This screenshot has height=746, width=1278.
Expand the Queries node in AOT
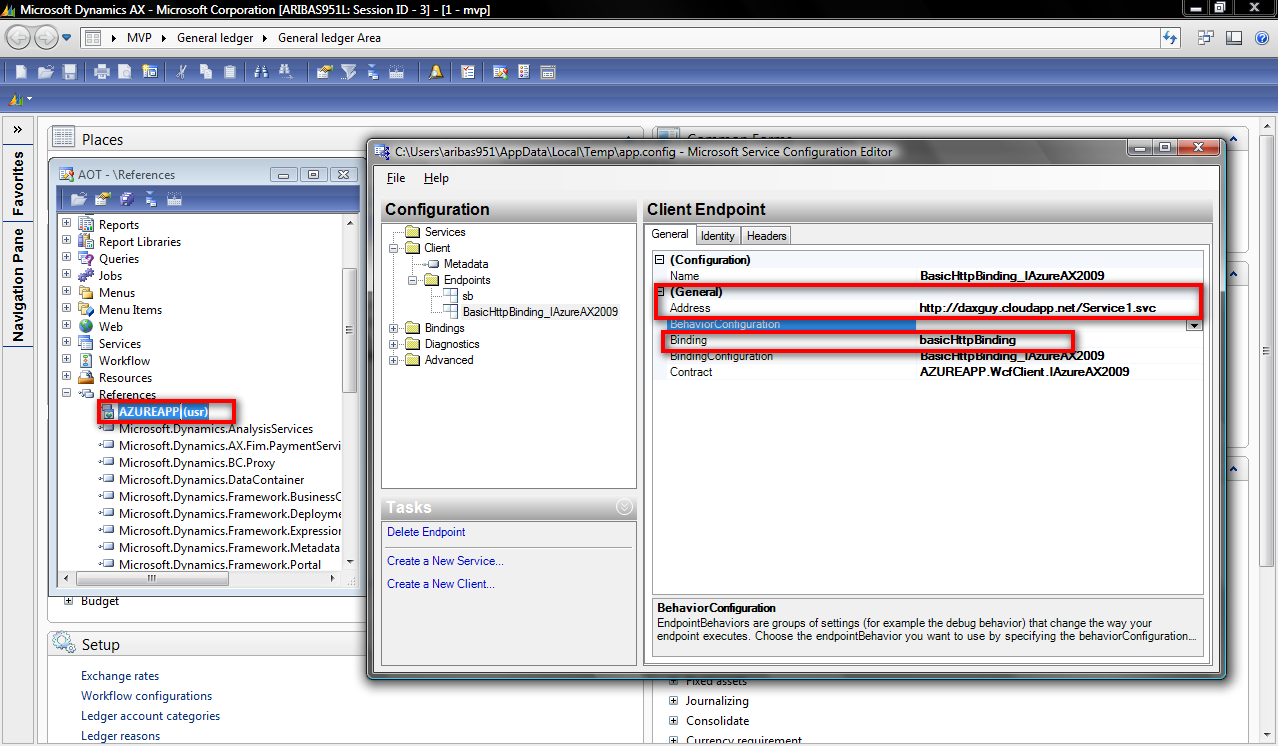tap(67, 258)
